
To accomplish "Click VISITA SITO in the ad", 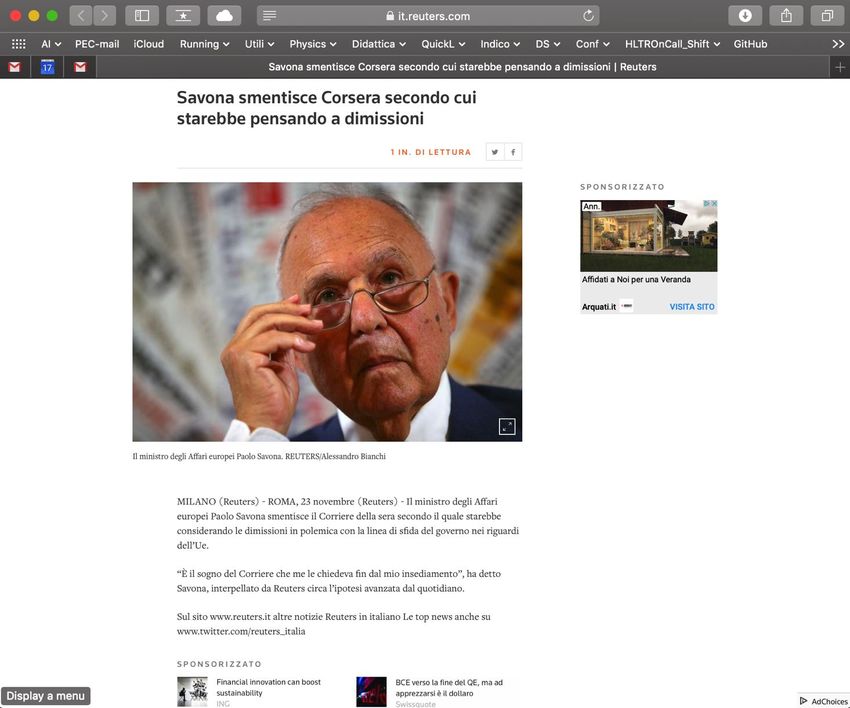I will point(692,307).
